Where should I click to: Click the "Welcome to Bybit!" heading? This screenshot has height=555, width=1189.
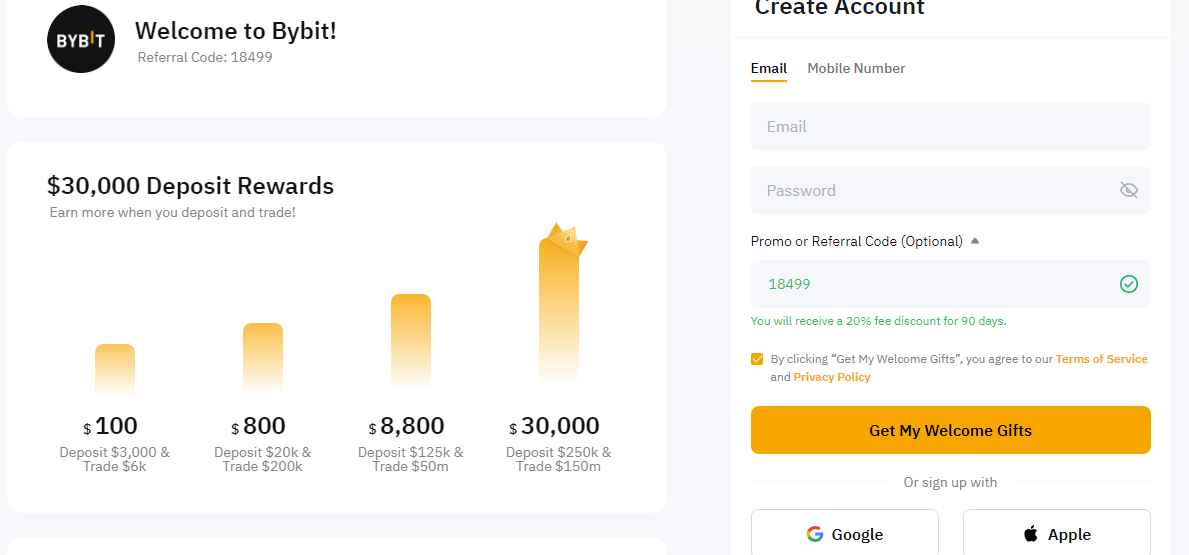pyautogui.click(x=236, y=31)
